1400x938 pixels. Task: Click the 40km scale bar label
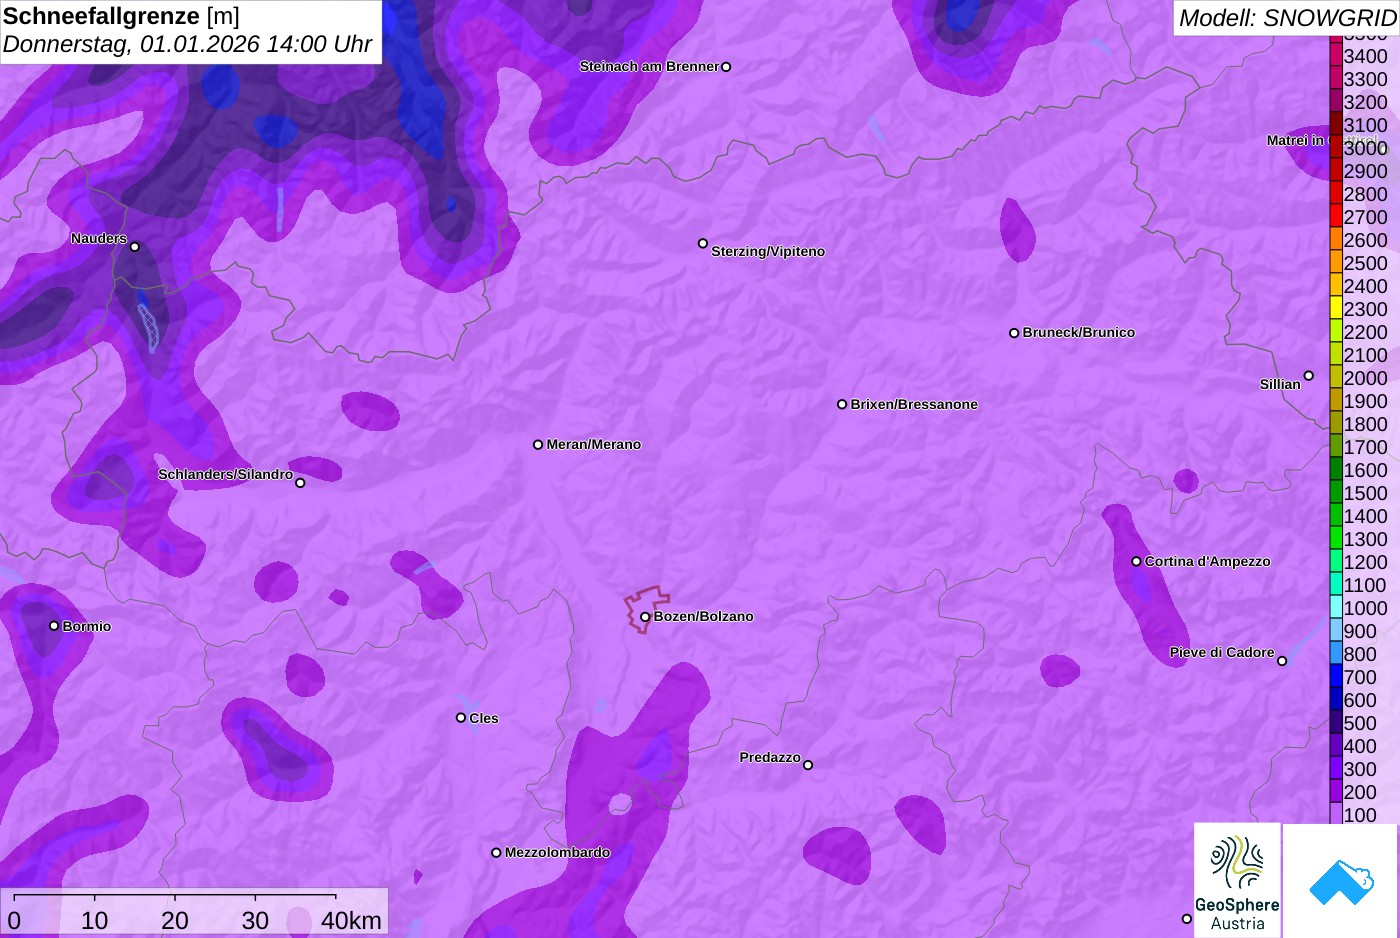(x=351, y=920)
